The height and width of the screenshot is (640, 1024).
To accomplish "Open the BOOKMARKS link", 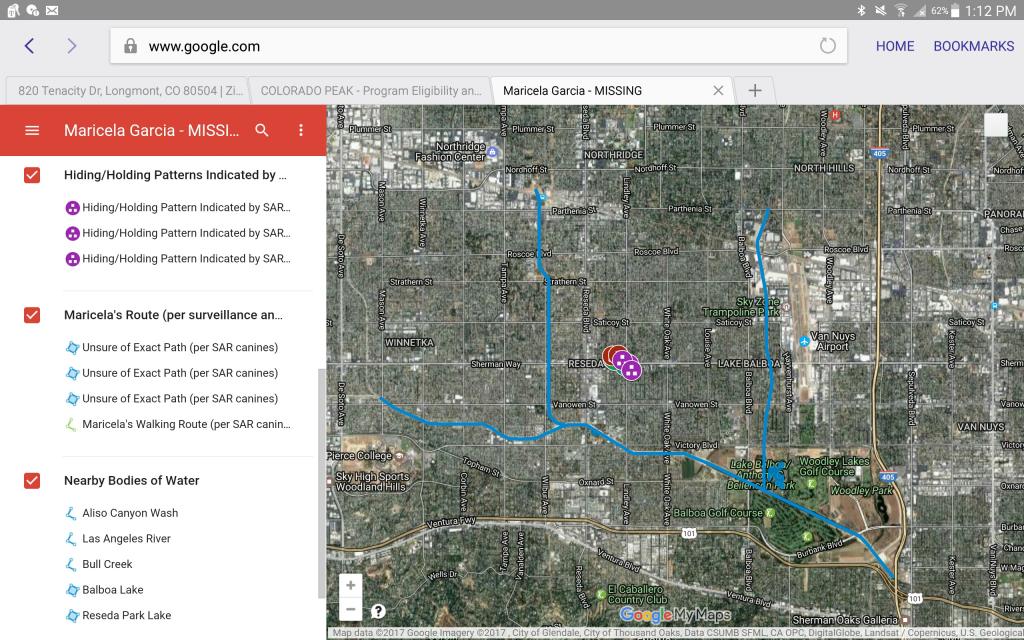I will (973, 46).
